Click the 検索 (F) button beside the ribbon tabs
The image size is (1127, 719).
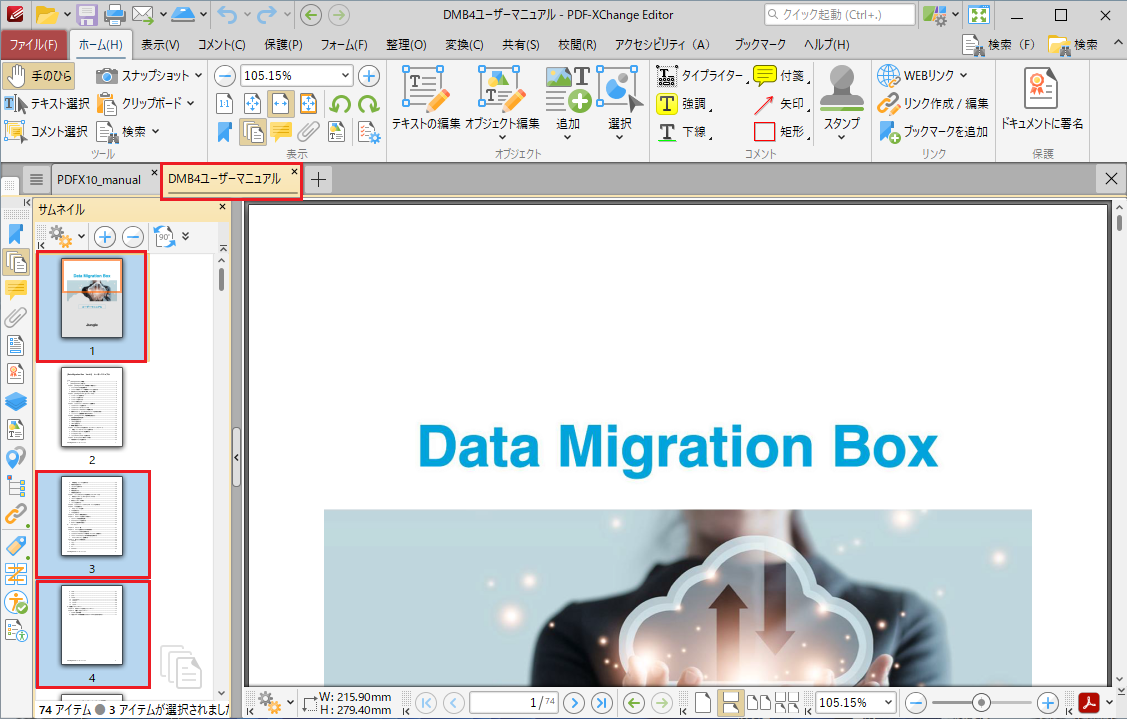(1000, 45)
